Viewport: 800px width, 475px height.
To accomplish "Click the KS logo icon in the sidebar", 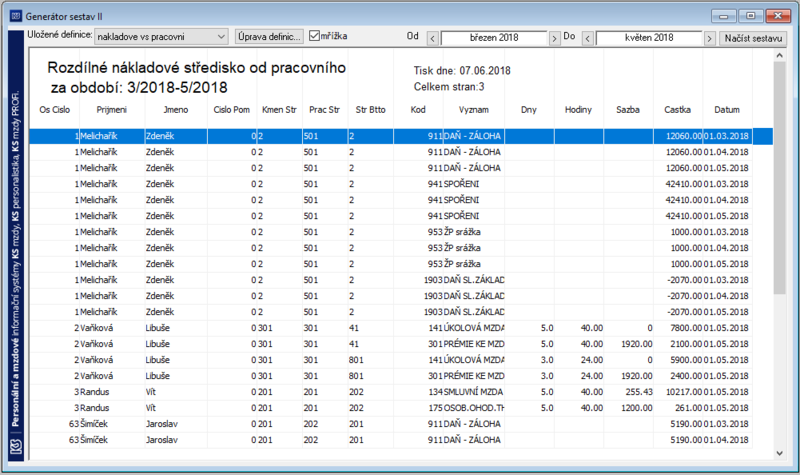I will [x=16, y=446].
